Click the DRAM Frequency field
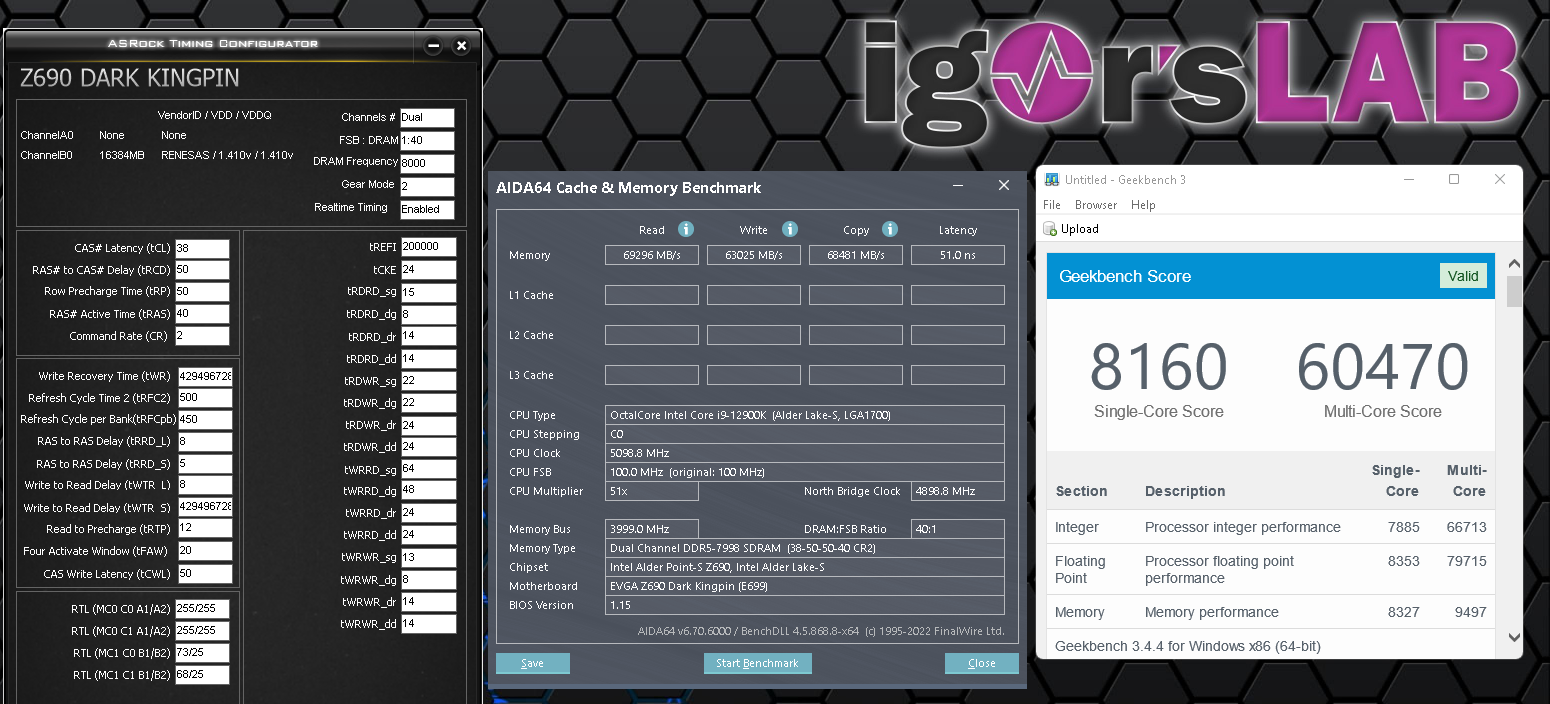 click(x=427, y=163)
